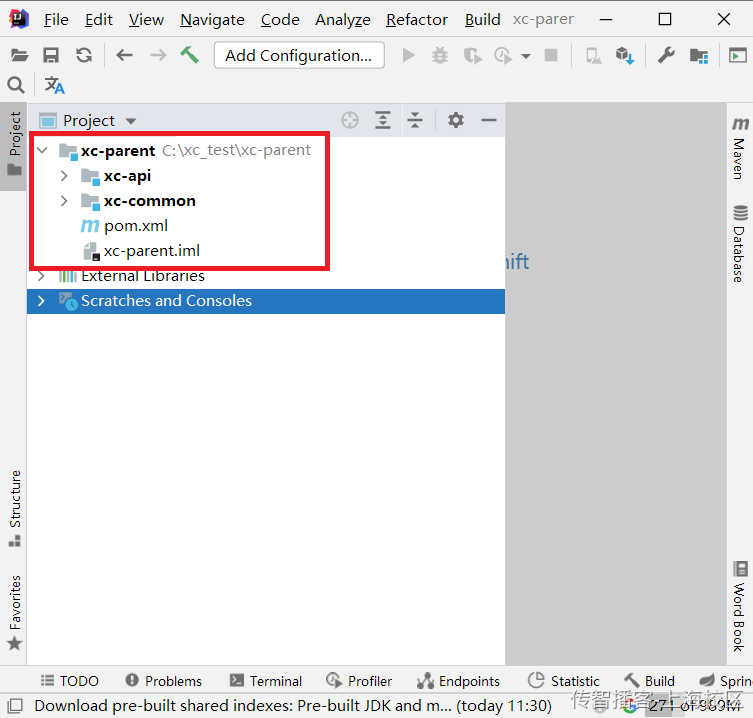Screen dimensions: 753x718
Task: Open the Profiler tool window
Action: [x=359, y=681]
